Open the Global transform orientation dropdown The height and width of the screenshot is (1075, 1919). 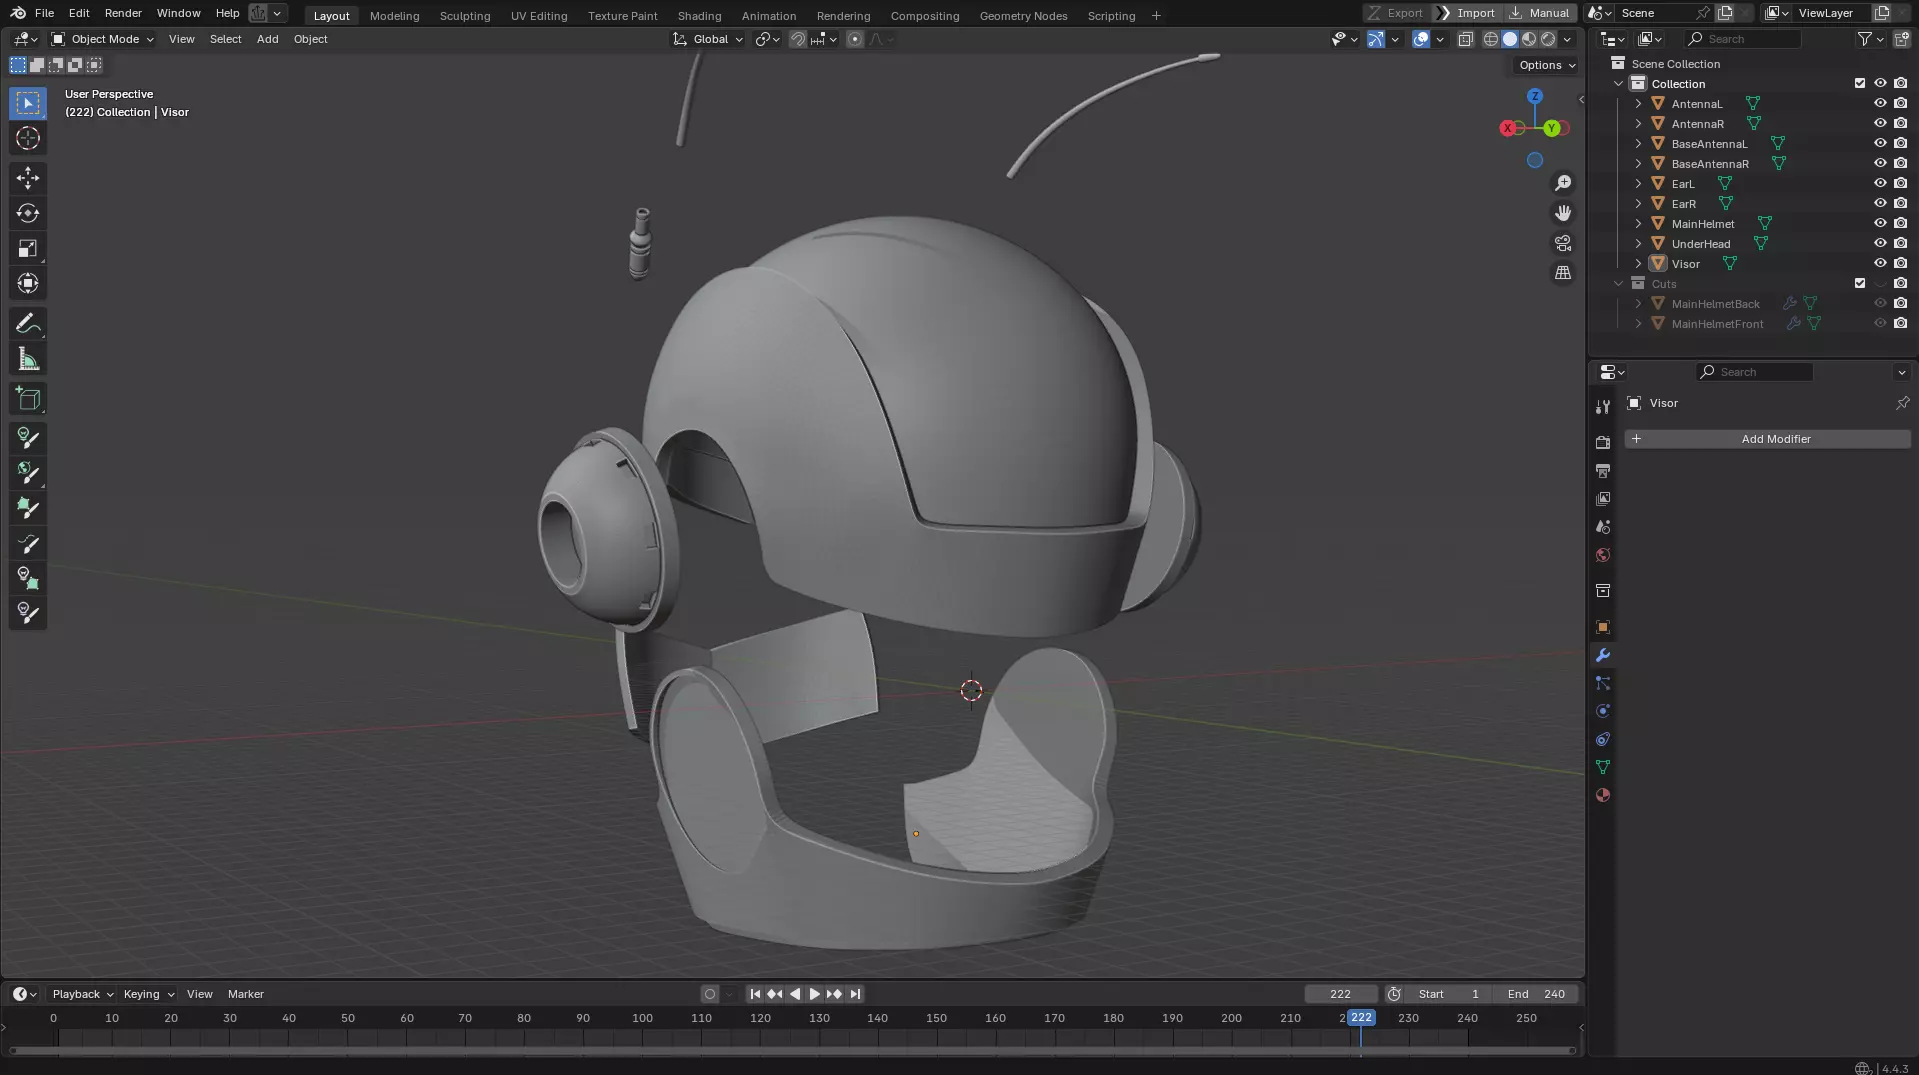pos(708,39)
